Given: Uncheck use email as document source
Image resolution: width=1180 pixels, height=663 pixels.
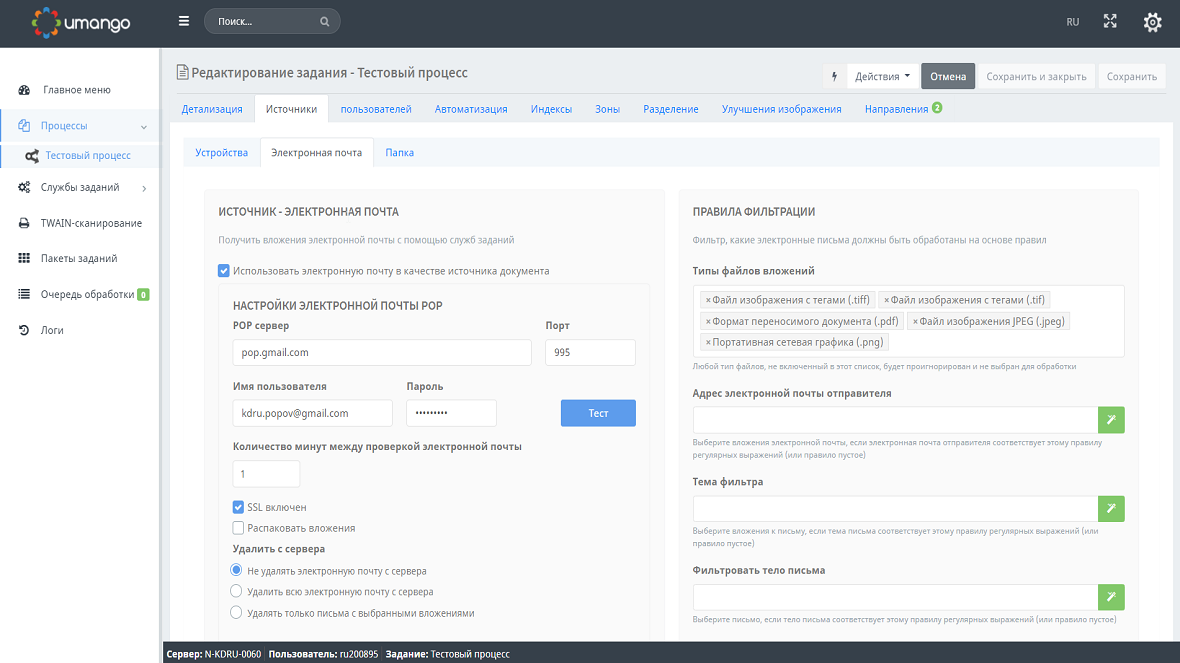Looking at the screenshot, I should tap(224, 270).
